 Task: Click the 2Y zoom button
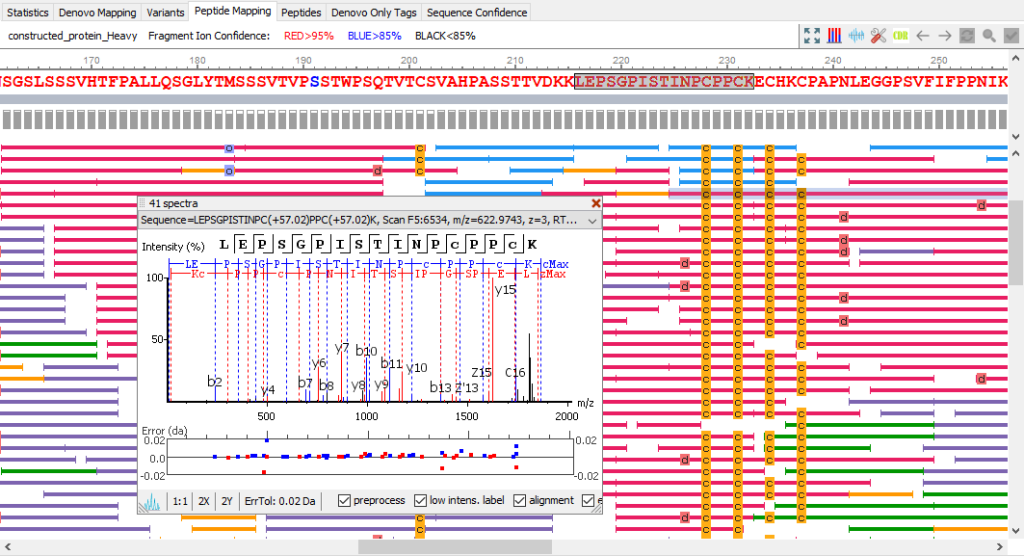(x=227, y=501)
